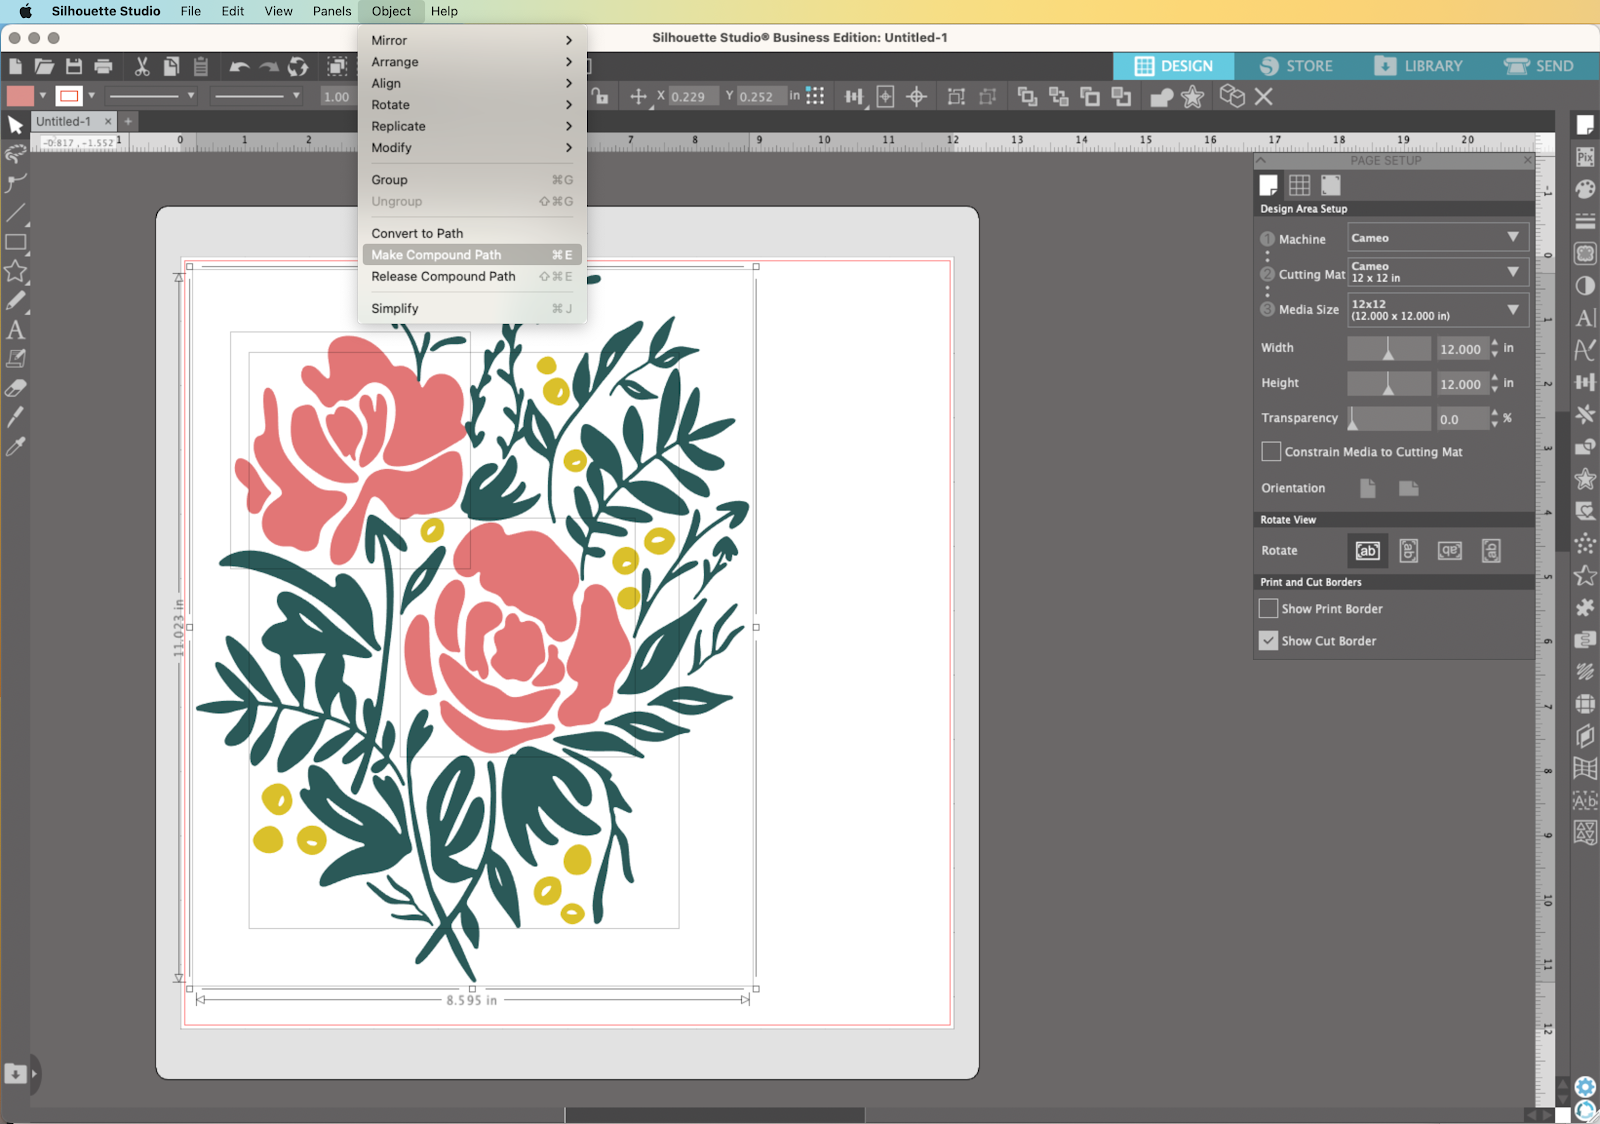Toggle the lock aspect ratio padlock icon

point(600,97)
